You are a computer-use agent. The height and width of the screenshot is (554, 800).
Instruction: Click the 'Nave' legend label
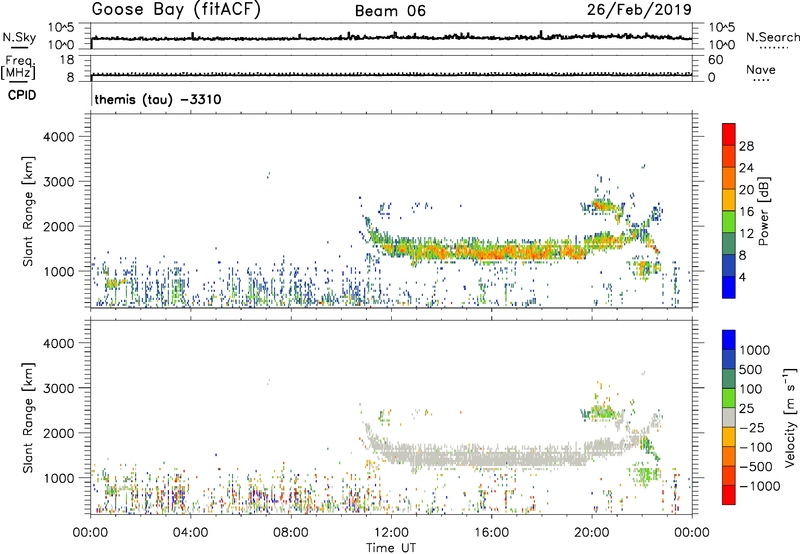[761, 69]
